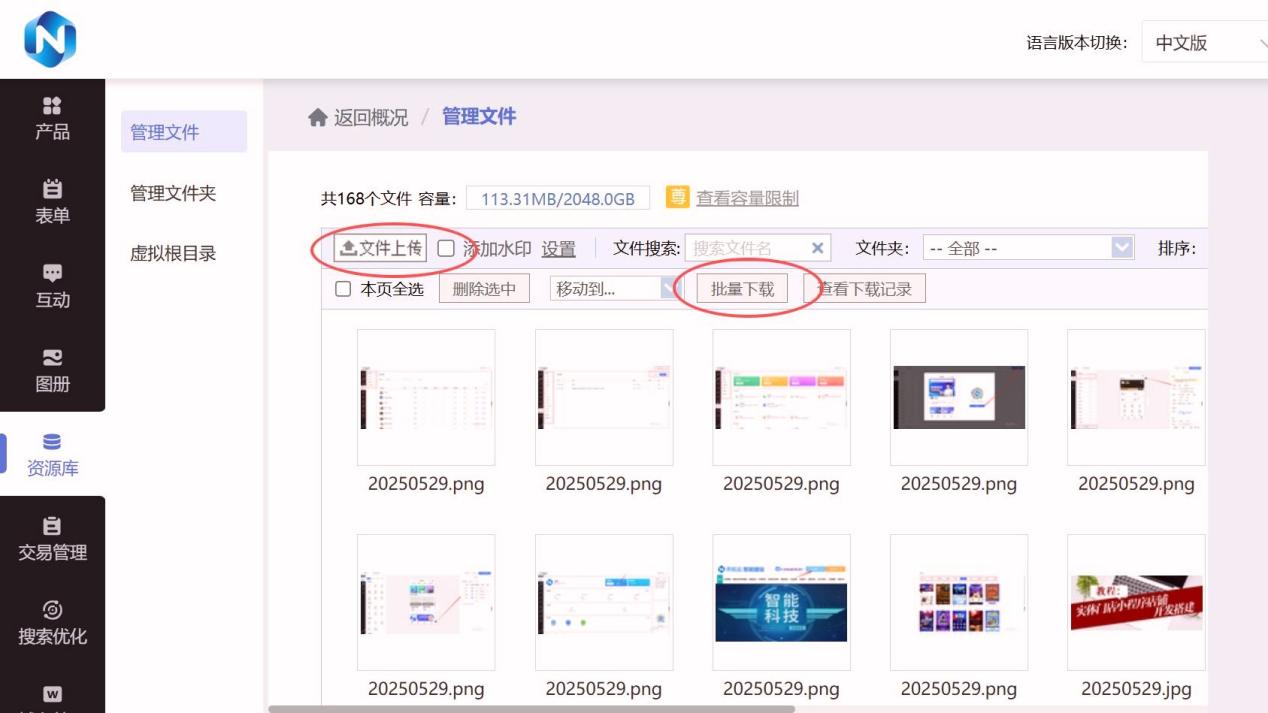This screenshot has width=1268, height=713.
Task: Open the 表单 forms sidebar icon
Action: [52, 189]
